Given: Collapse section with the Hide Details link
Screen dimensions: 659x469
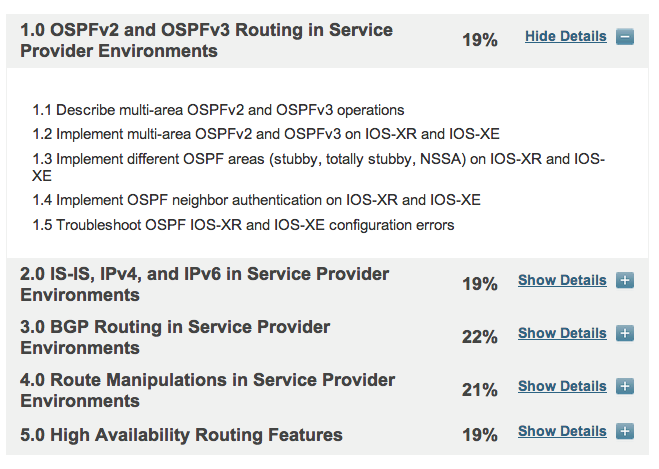Looking at the screenshot, I should tap(565, 36).
